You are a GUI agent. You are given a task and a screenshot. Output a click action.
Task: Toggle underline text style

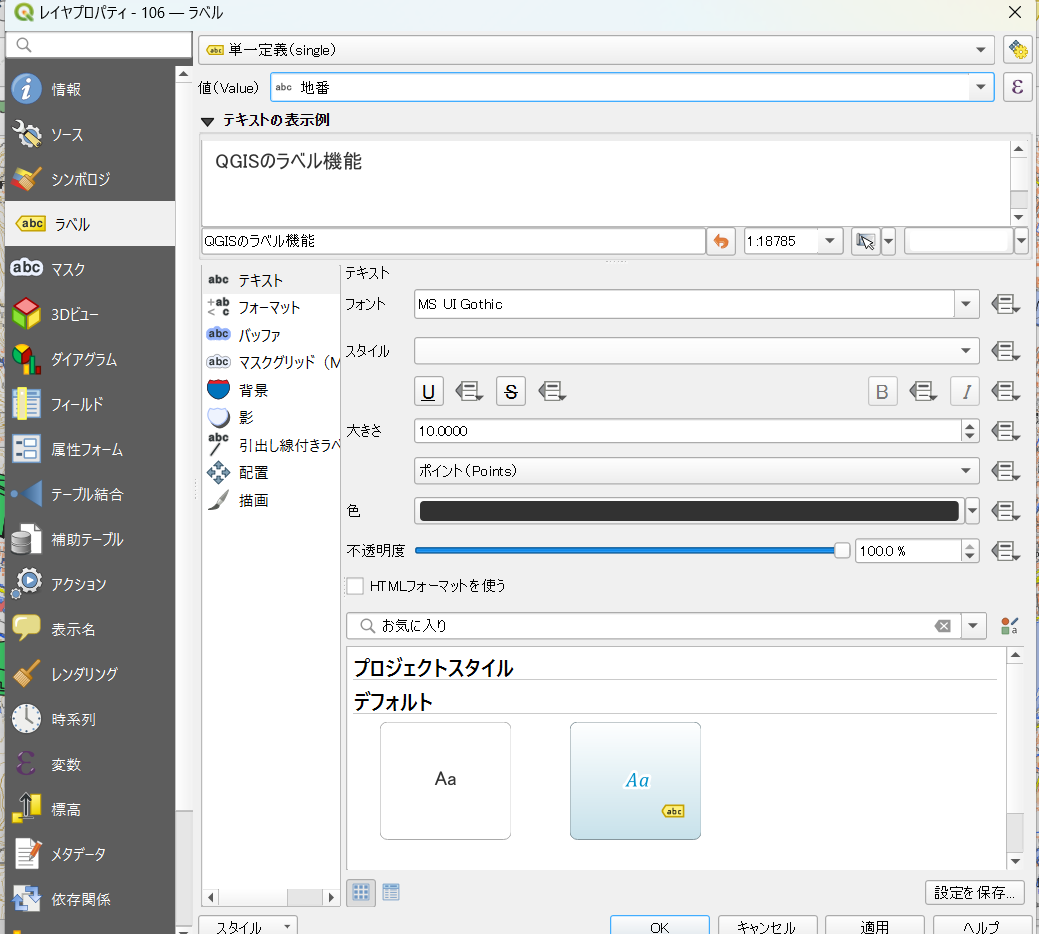pyautogui.click(x=429, y=391)
